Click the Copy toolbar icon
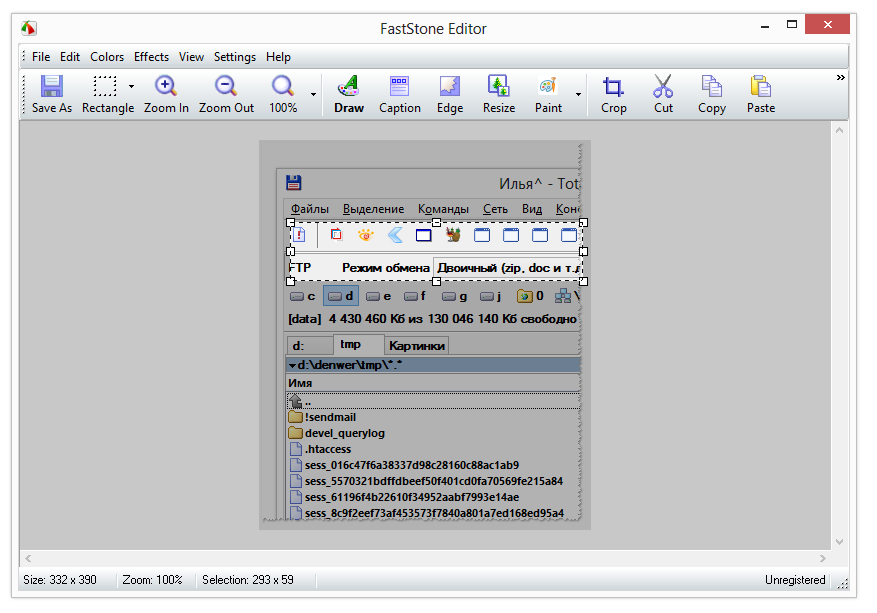This screenshot has height=613, width=877. (711, 95)
